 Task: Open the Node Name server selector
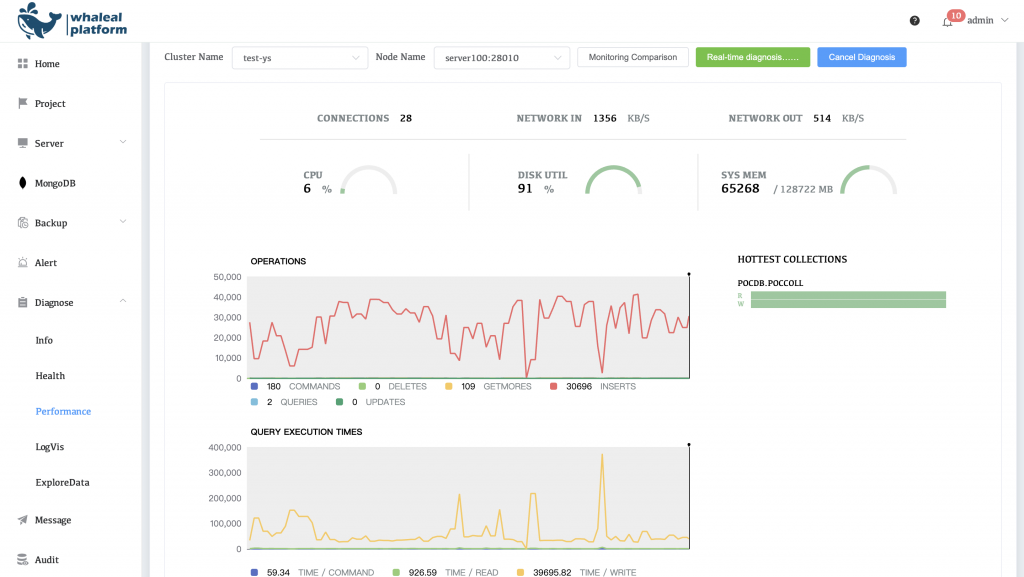click(501, 57)
